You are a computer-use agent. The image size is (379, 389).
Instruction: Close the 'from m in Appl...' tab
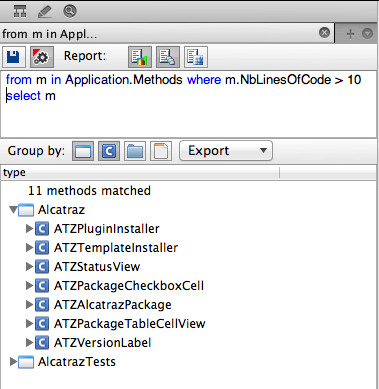[324, 33]
